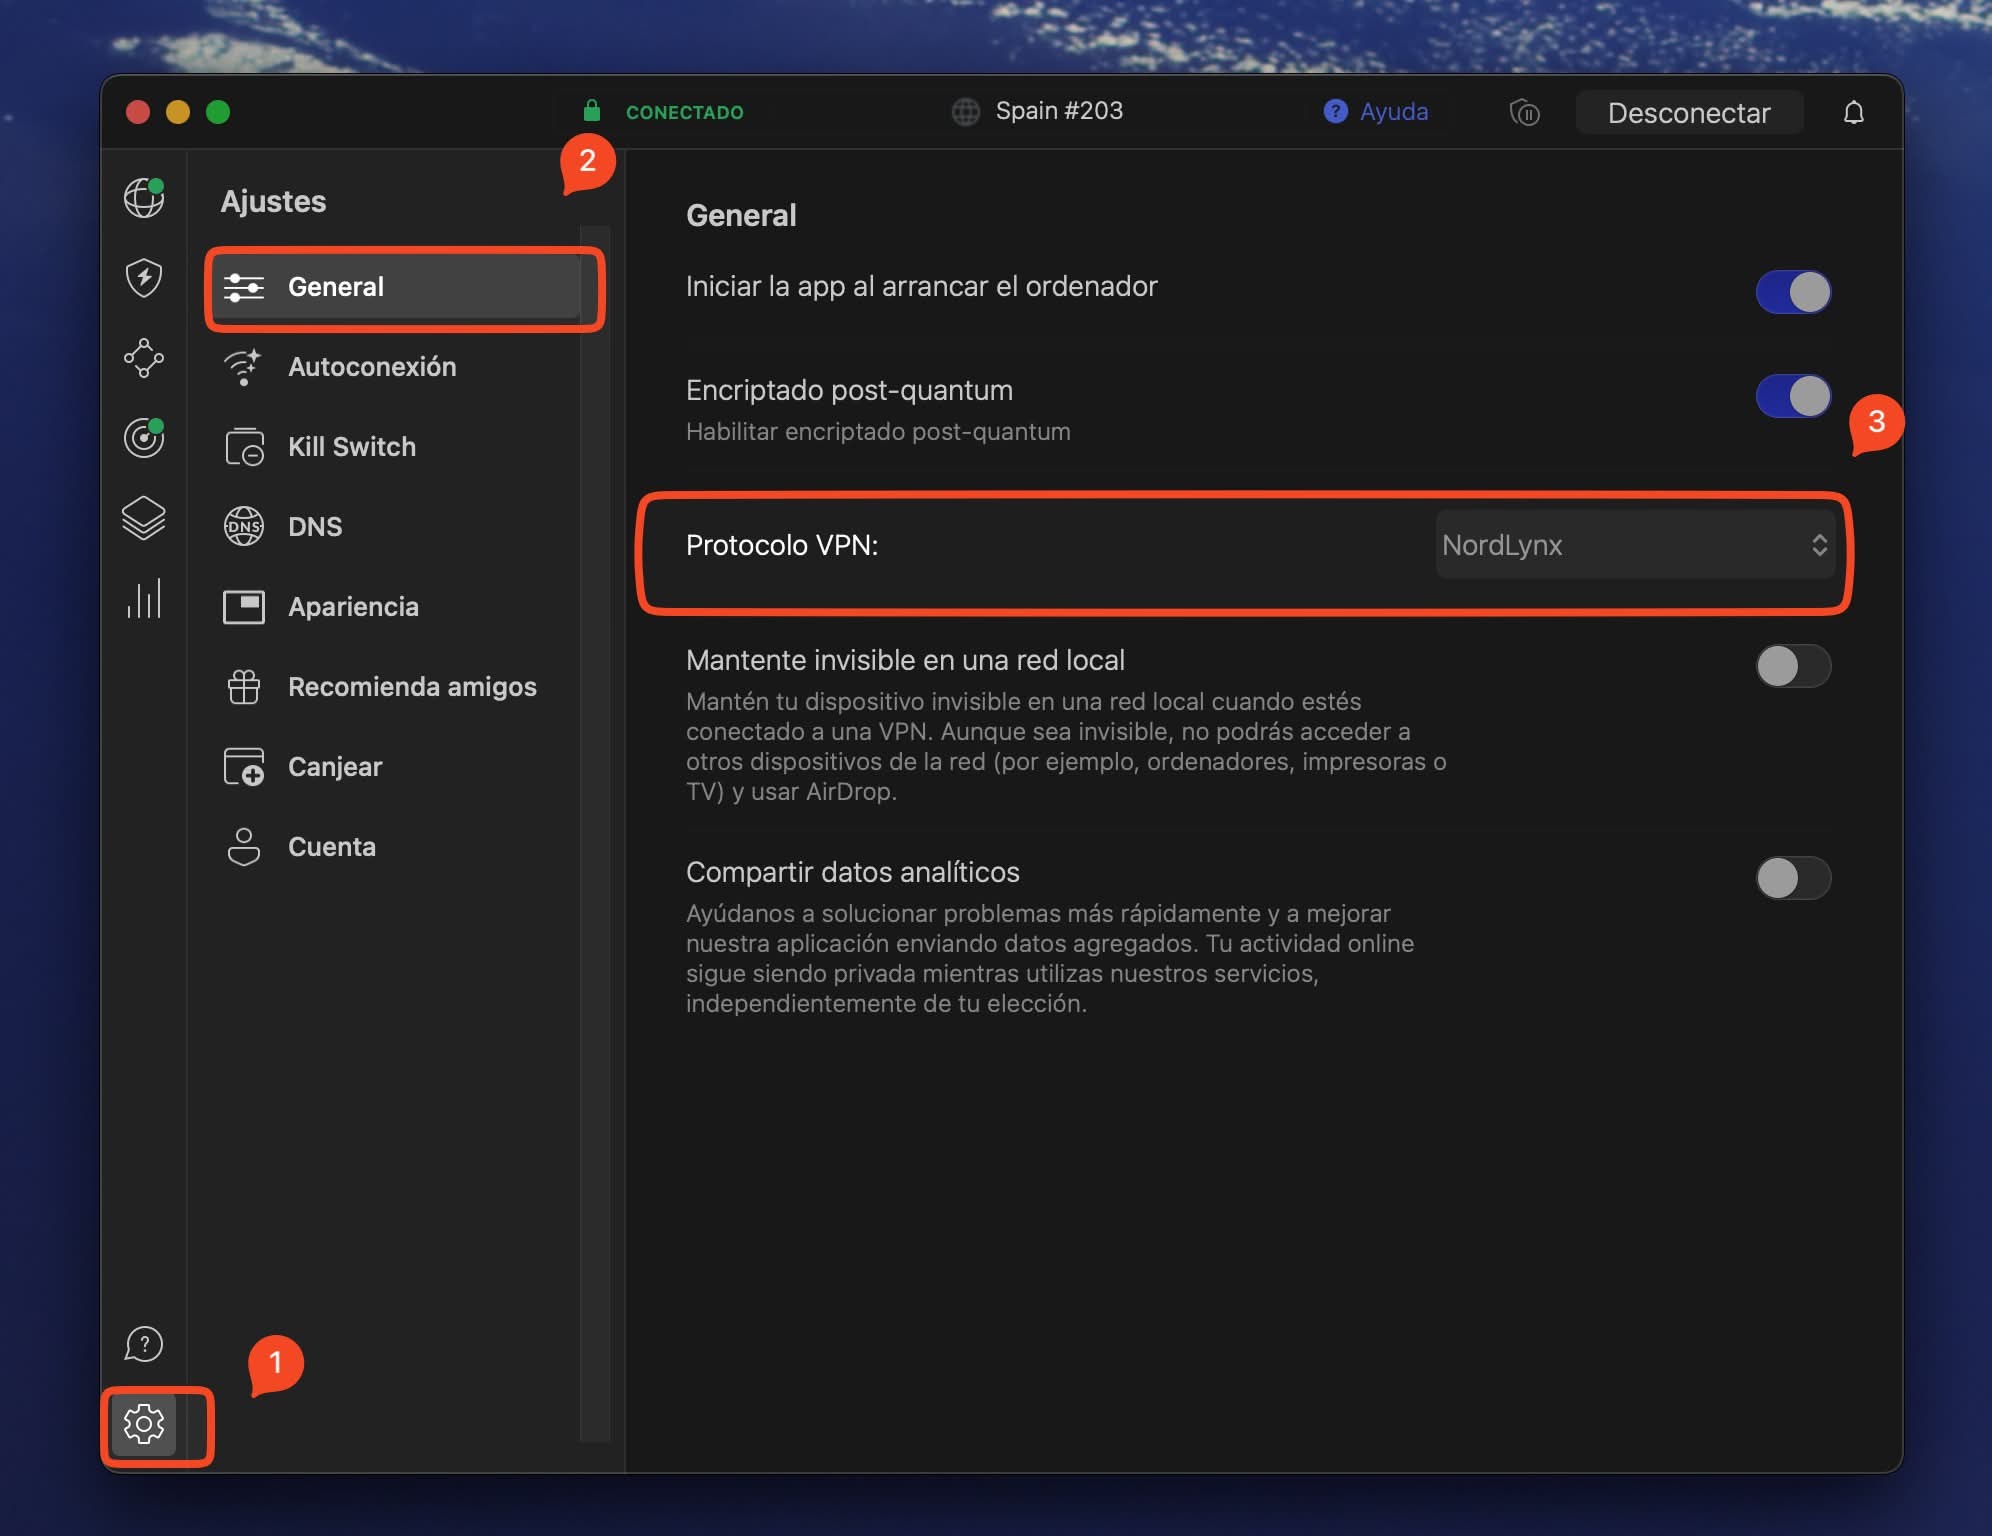Click Habilitar encriptado post-quantum description
The image size is (1992, 1536).
pyautogui.click(x=878, y=432)
